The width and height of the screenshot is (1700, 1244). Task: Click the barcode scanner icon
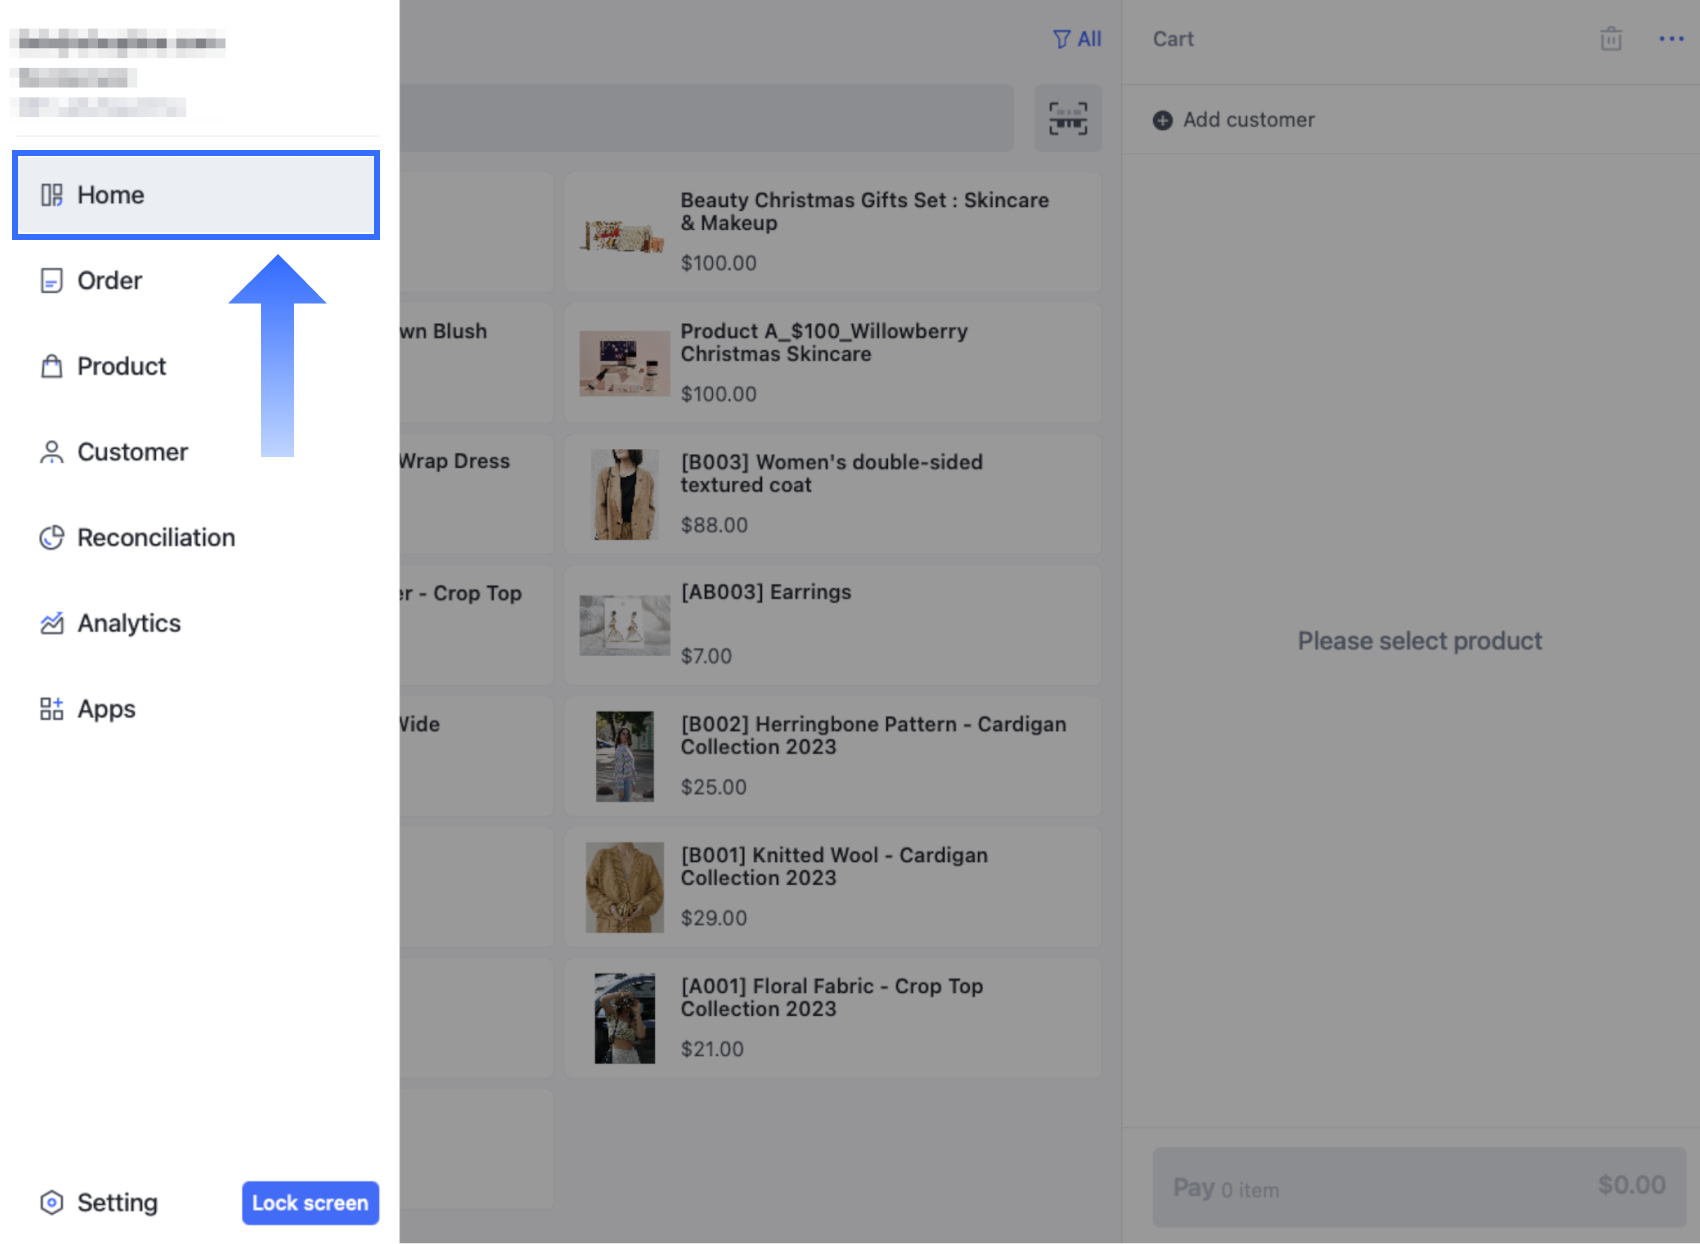pos(1068,118)
